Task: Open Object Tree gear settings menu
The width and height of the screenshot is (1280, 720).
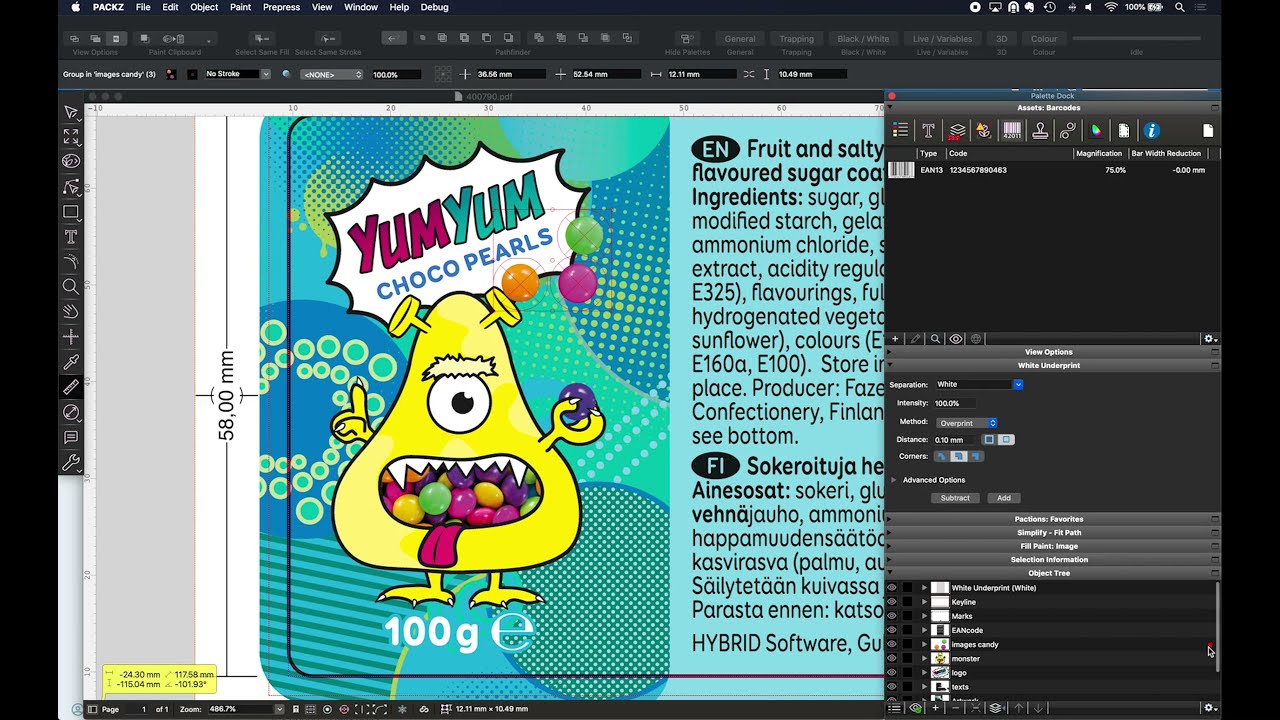Action: click(1210, 708)
